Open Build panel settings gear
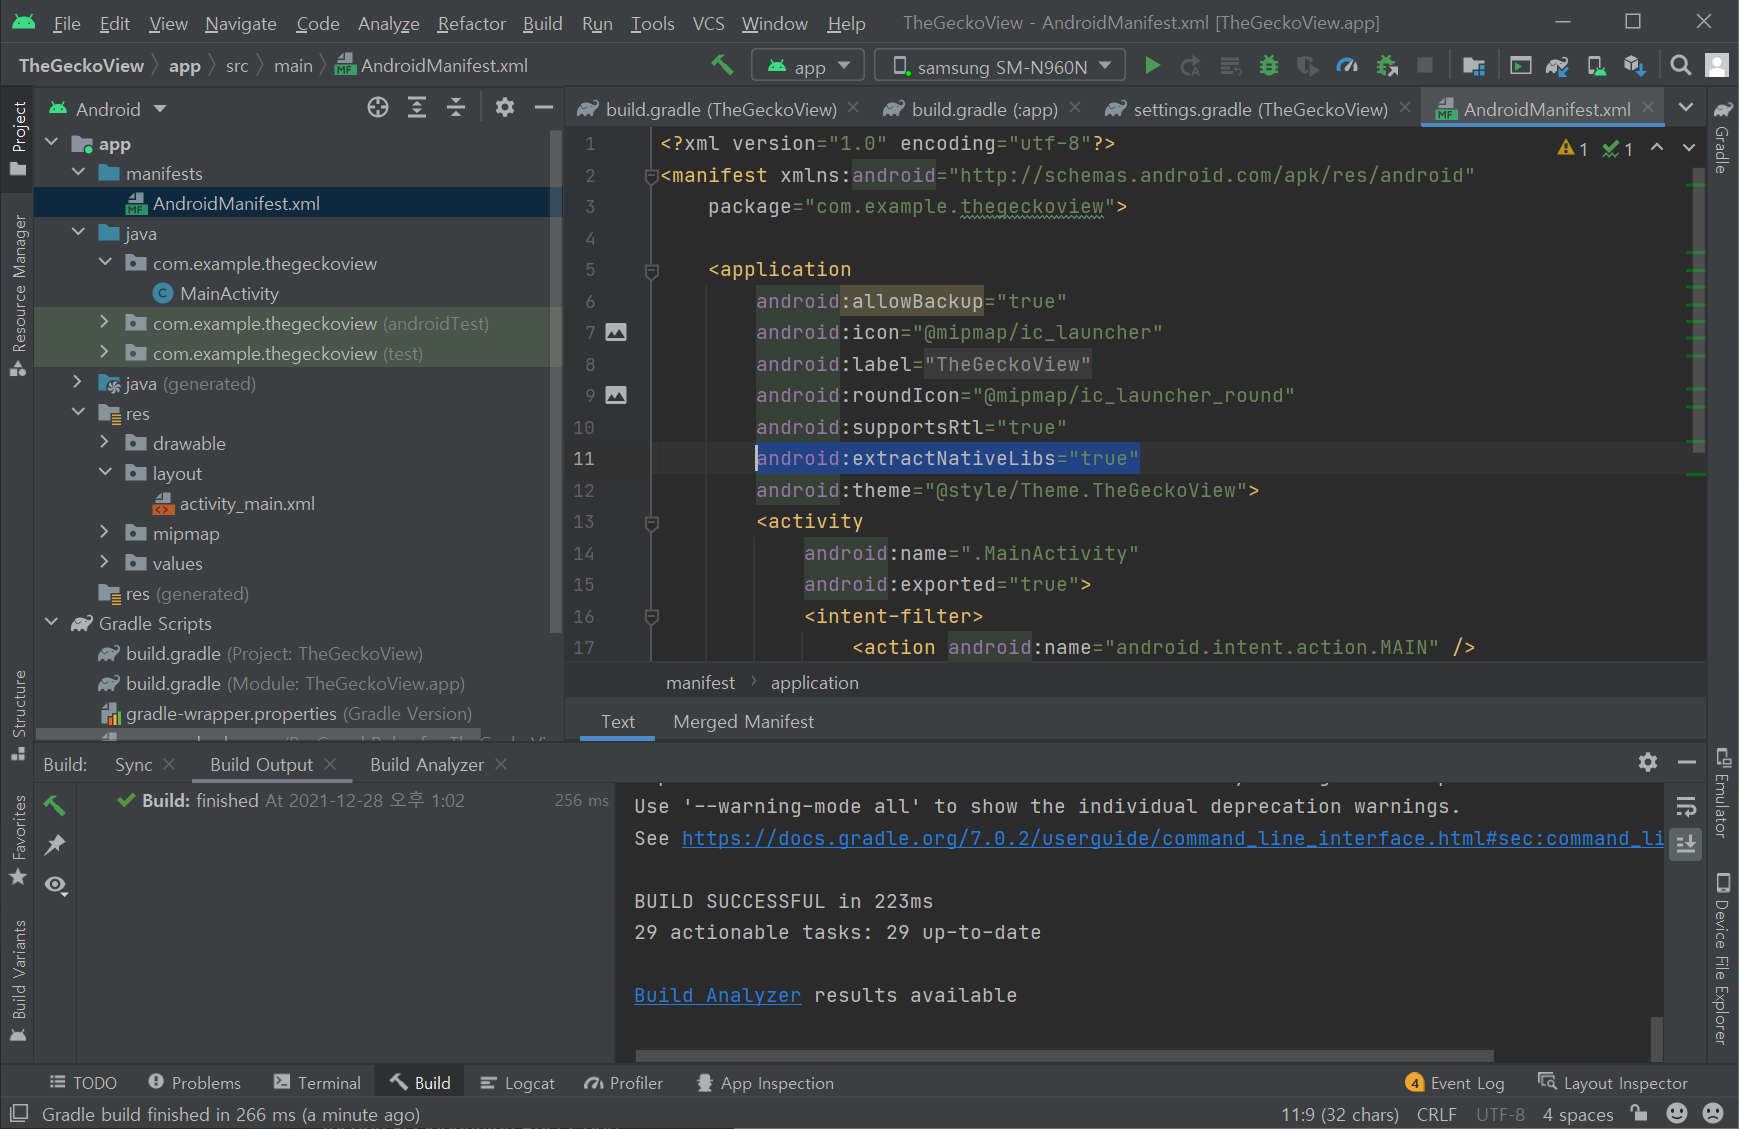This screenshot has height=1129, width=1739. 1648,763
